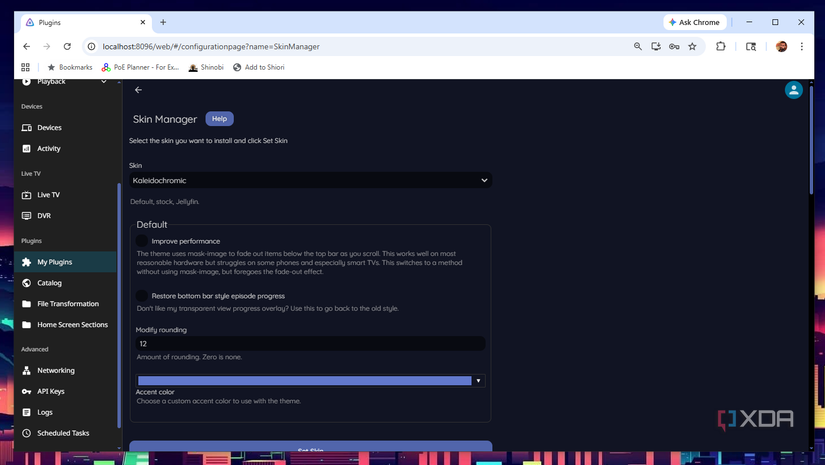Open File Transformation plugin page

click(65, 304)
